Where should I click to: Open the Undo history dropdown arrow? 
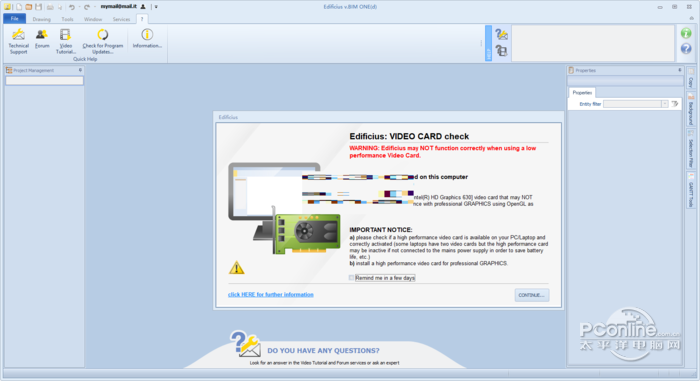click(x=79, y=7)
